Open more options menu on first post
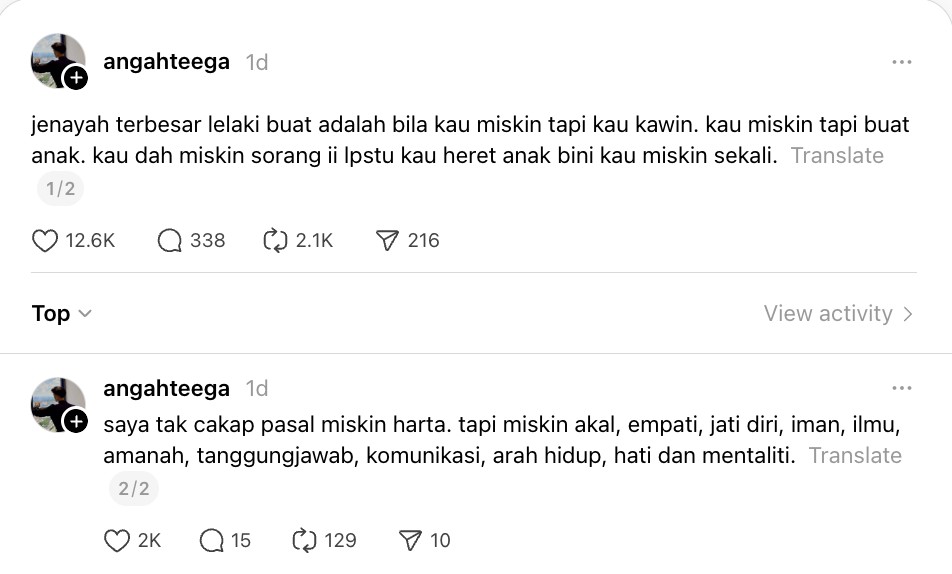Screen dimensions: 952x574 coord(901,62)
